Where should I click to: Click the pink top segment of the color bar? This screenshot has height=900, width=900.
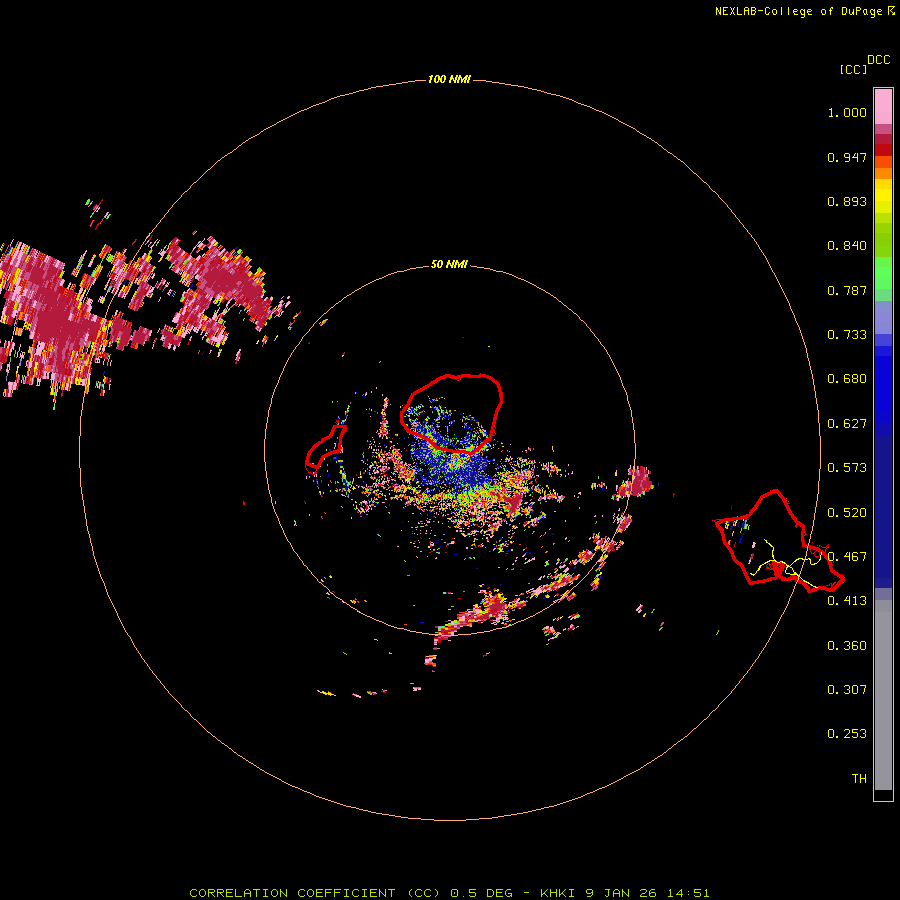[883, 107]
